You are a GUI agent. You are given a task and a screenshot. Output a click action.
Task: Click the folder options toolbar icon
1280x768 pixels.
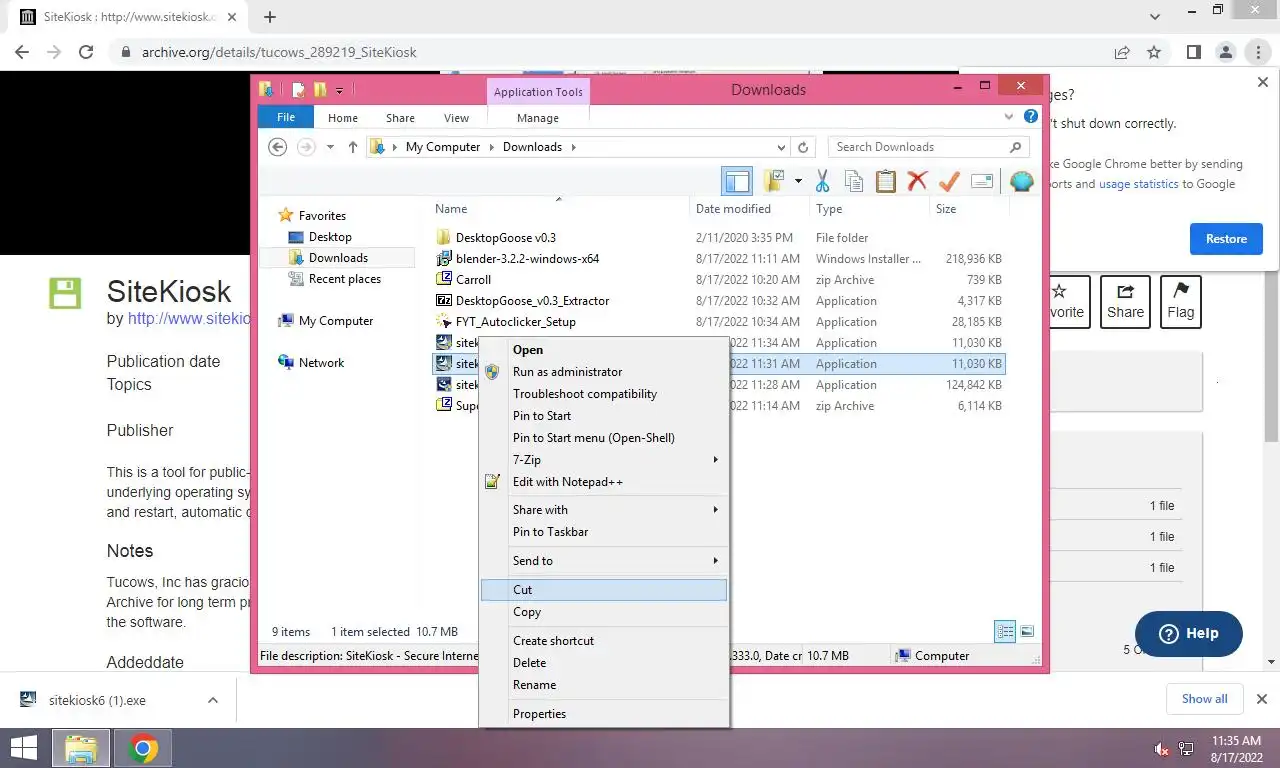pyautogui.click(x=773, y=181)
